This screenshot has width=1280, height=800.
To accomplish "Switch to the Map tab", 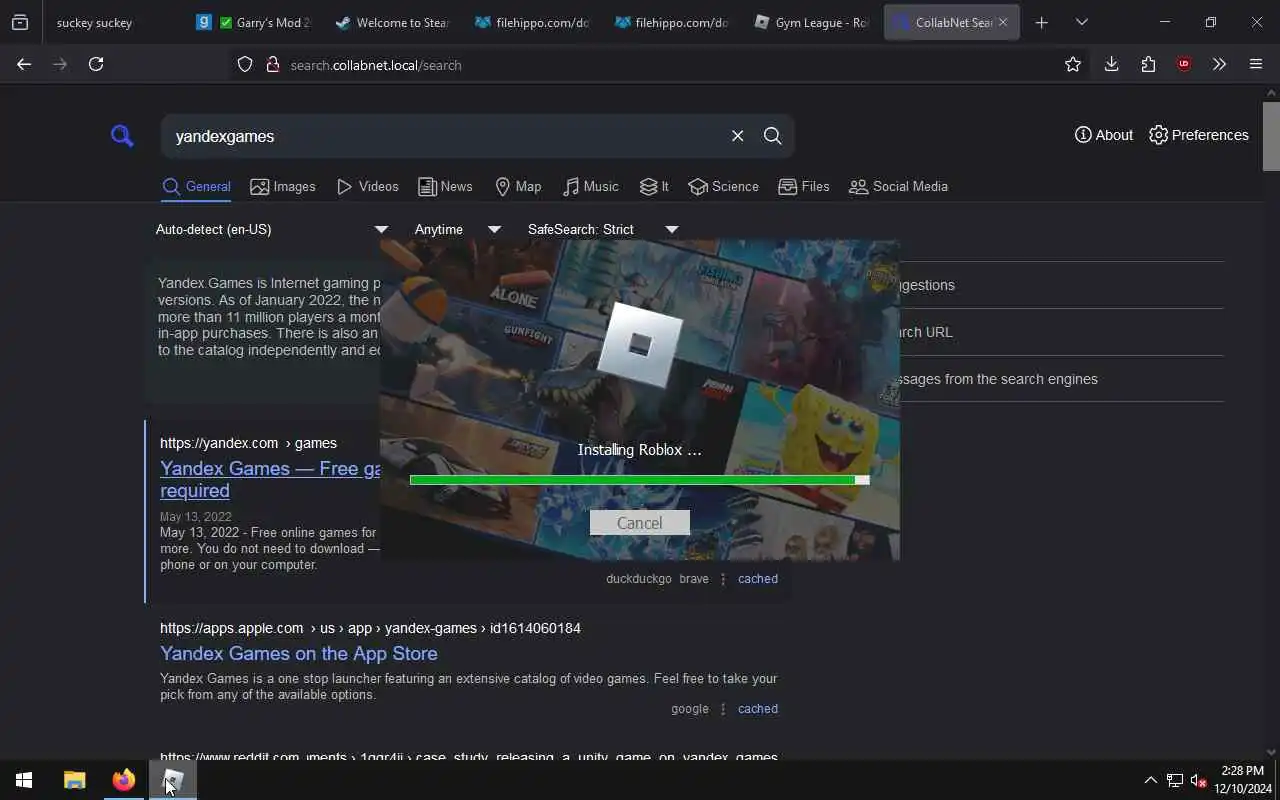I will coord(518,186).
